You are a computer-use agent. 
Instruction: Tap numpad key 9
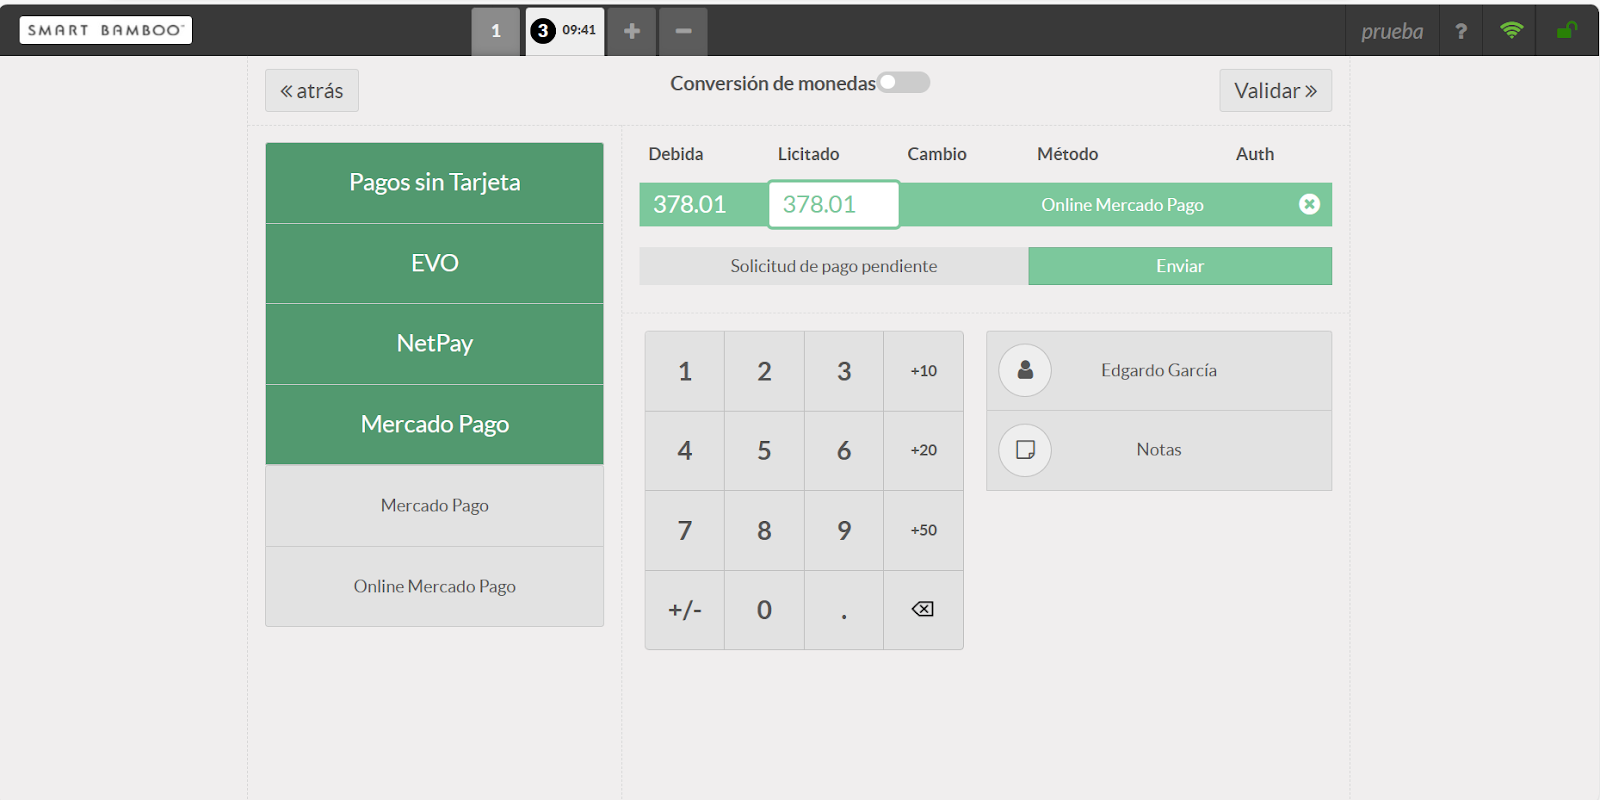pyautogui.click(x=844, y=530)
